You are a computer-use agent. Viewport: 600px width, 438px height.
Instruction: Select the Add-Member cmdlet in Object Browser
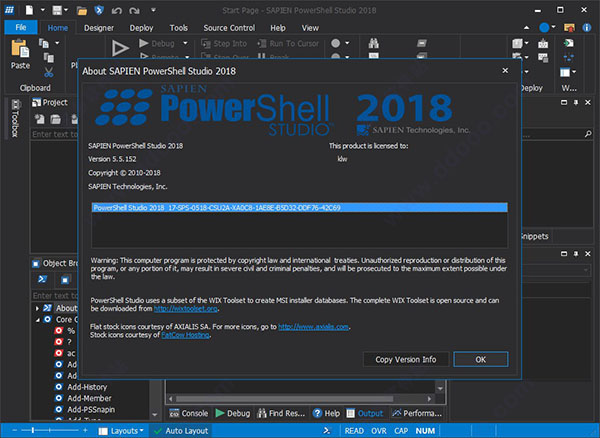pos(89,398)
